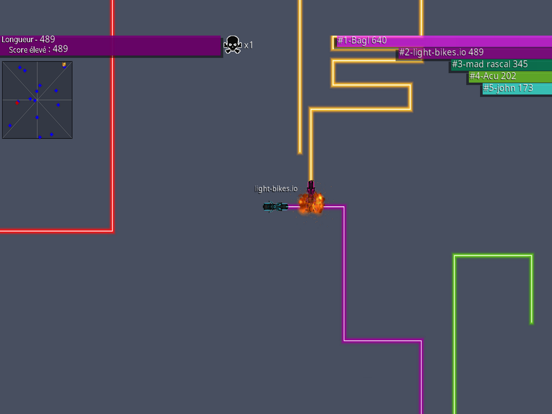
Task: Click the 'light-bikes.io' player name label
Action: pos(276,189)
